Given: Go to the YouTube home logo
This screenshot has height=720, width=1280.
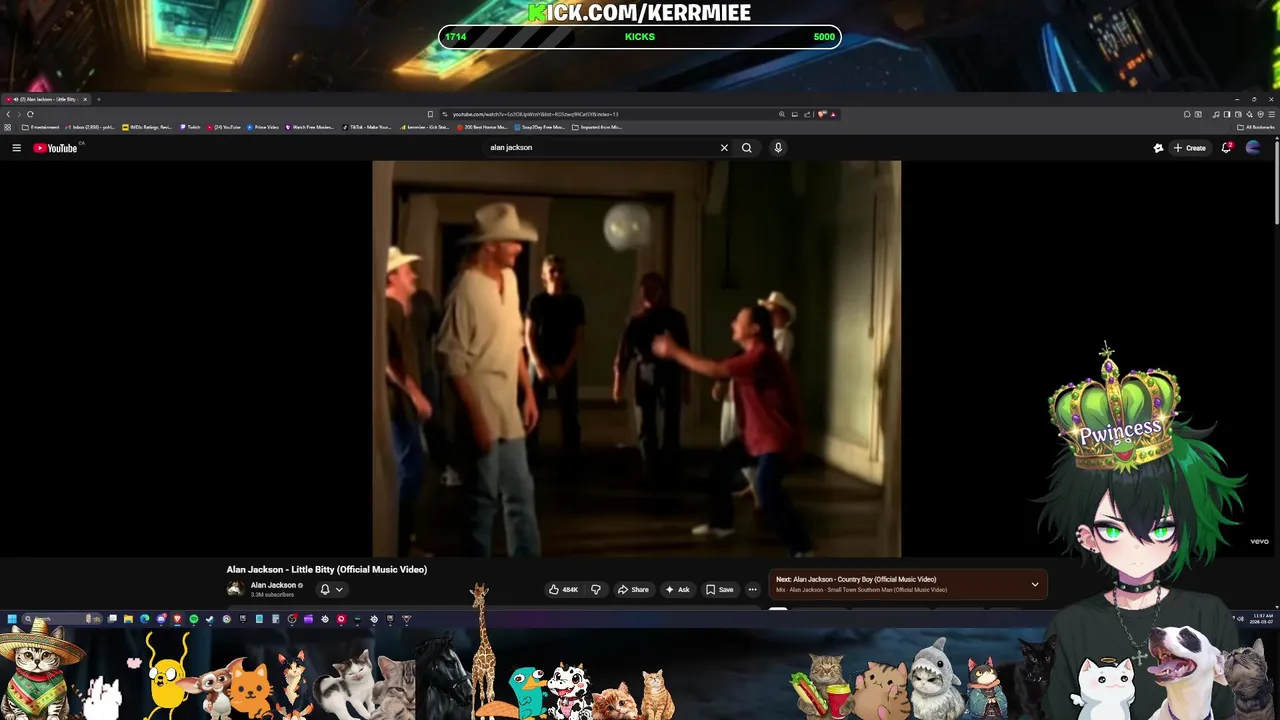Looking at the screenshot, I should (x=55, y=148).
